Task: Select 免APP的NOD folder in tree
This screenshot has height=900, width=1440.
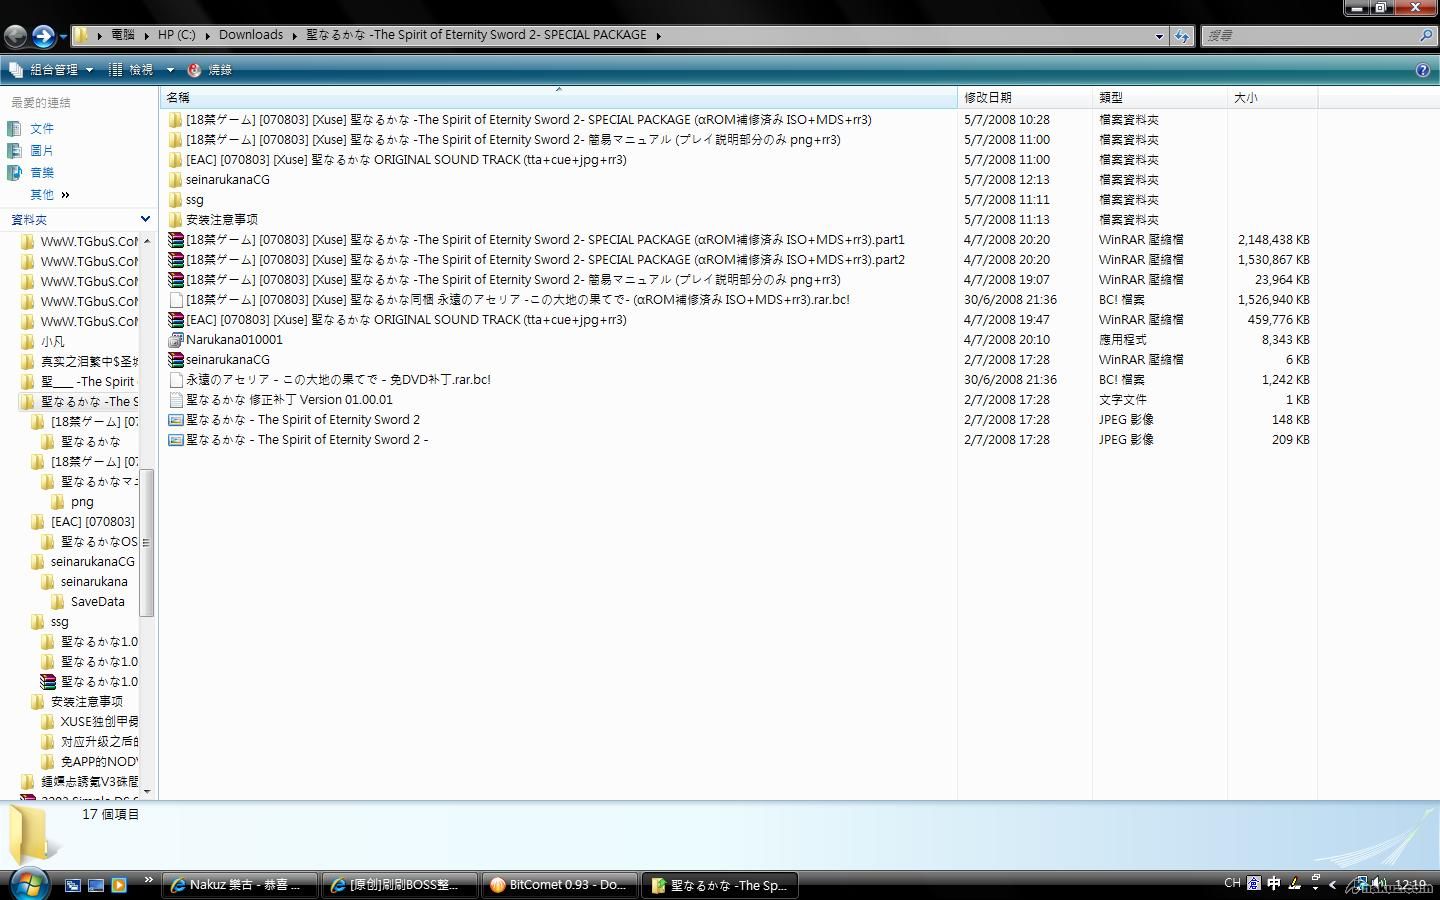Action: pos(90,762)
